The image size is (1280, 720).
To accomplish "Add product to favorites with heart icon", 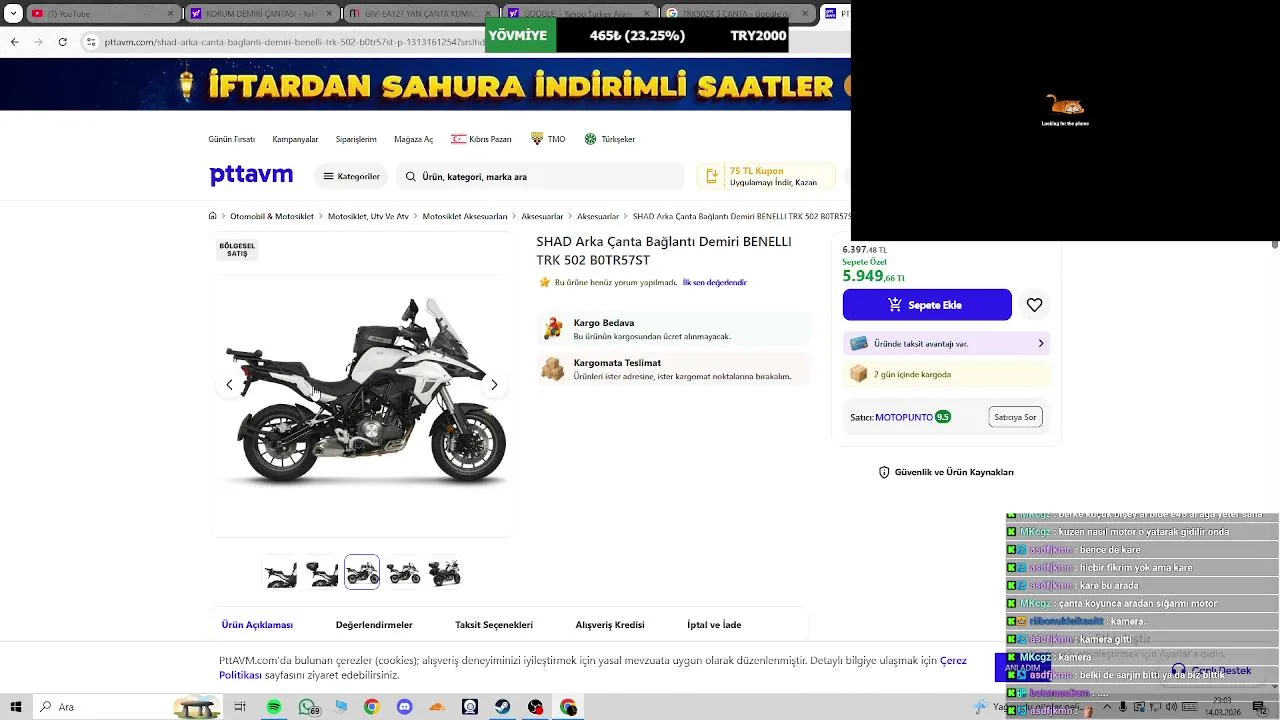I will pyautogui.click(x=1034, y=305).
